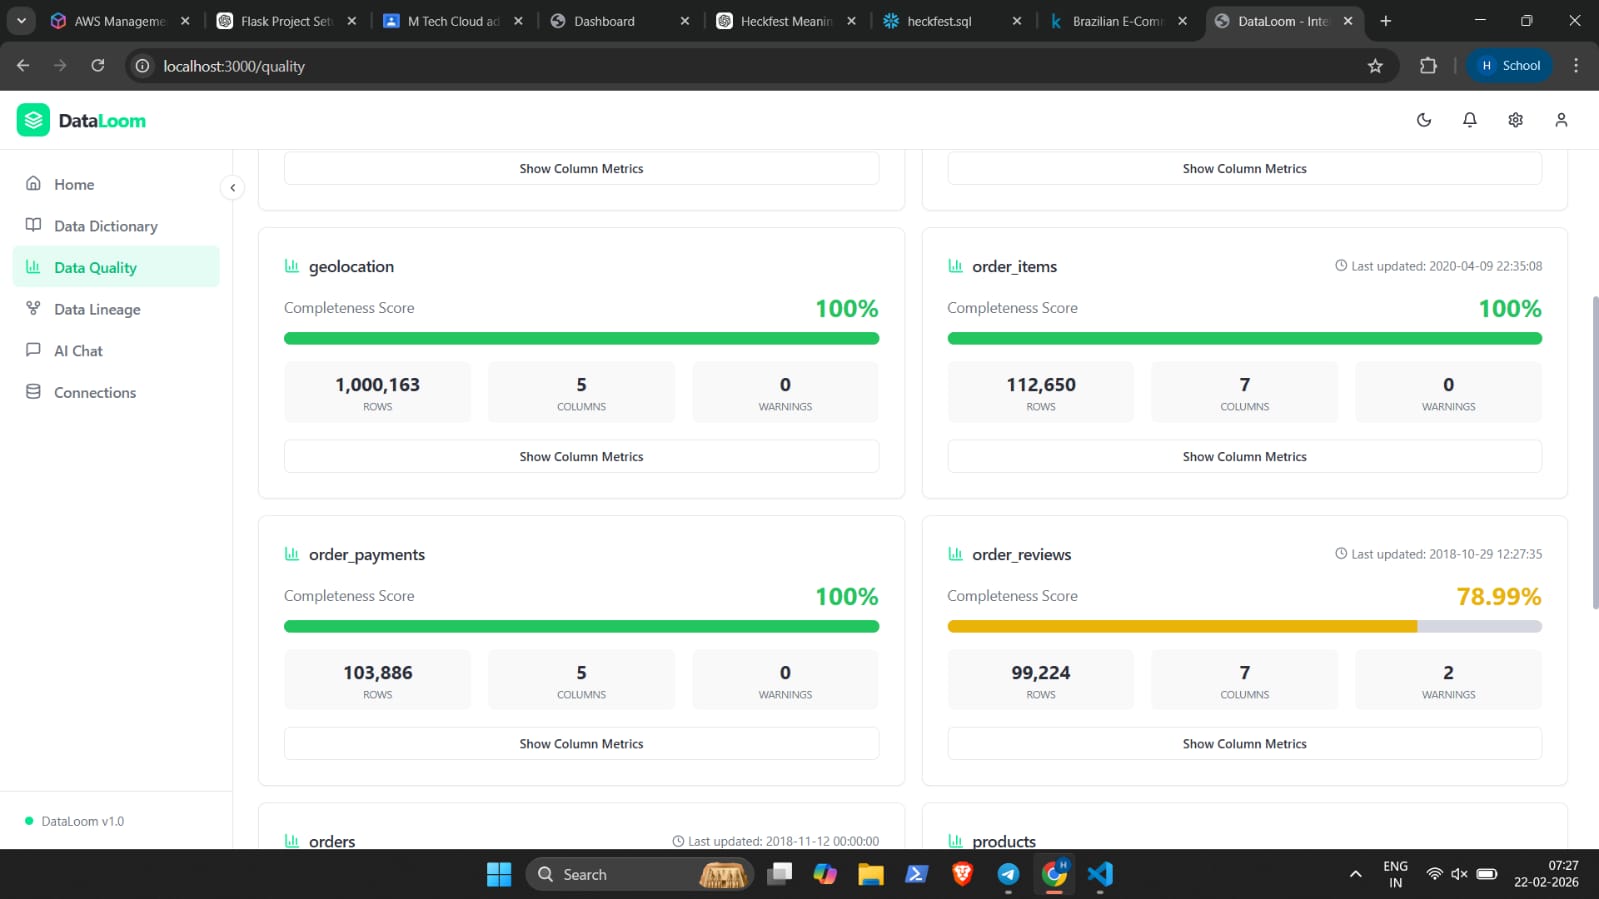The height and width of the screenshot is (899, 1599).
Task: Click the Home house icon
Action: tap(33, 183)
